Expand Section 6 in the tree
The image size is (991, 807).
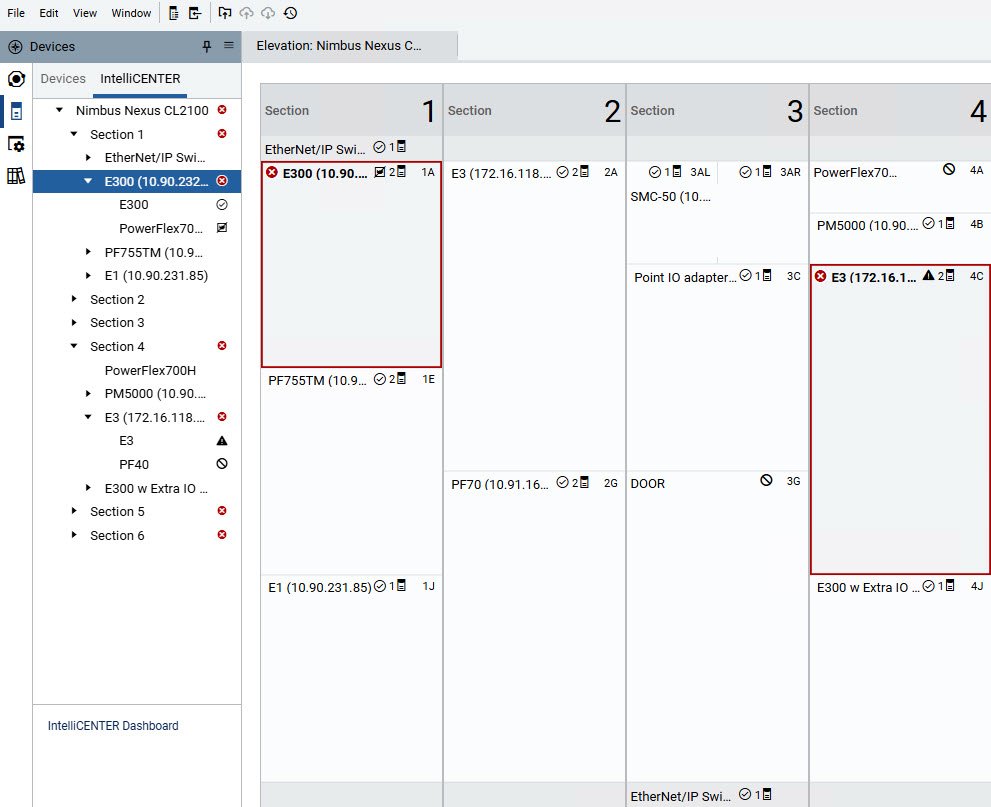[74, 535]
